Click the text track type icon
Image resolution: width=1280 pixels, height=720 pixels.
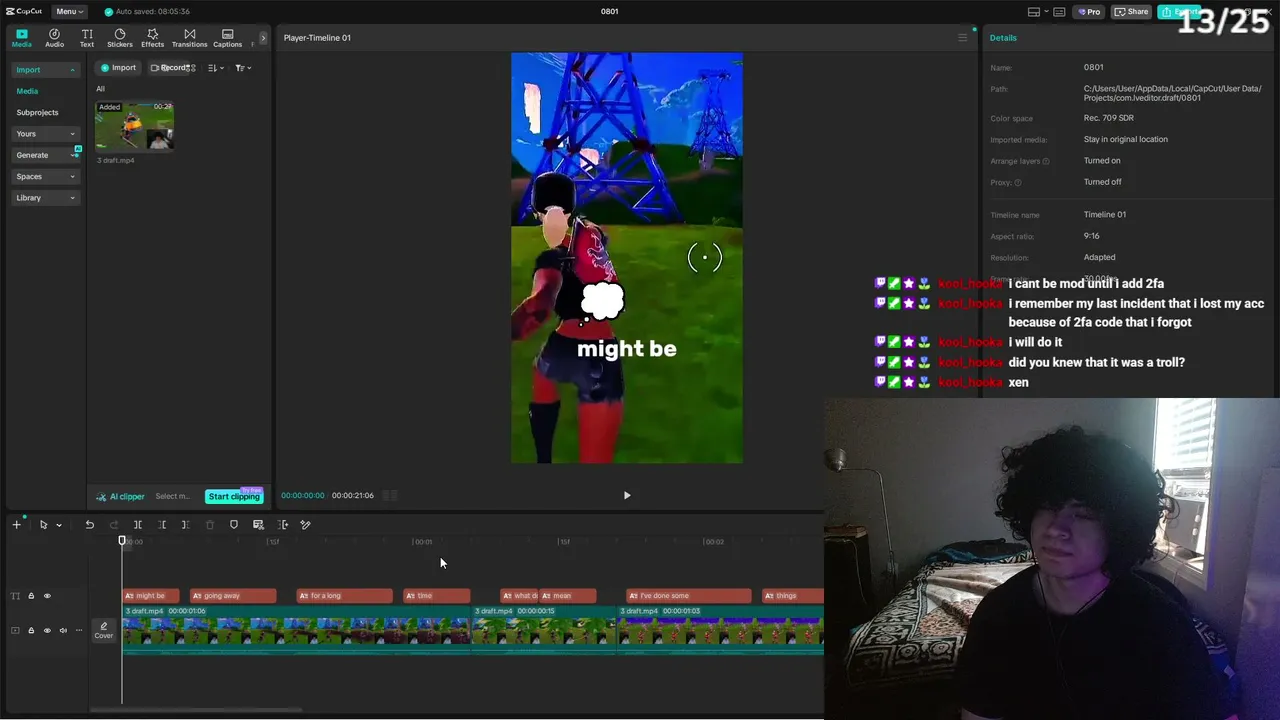tap(15, 596)
